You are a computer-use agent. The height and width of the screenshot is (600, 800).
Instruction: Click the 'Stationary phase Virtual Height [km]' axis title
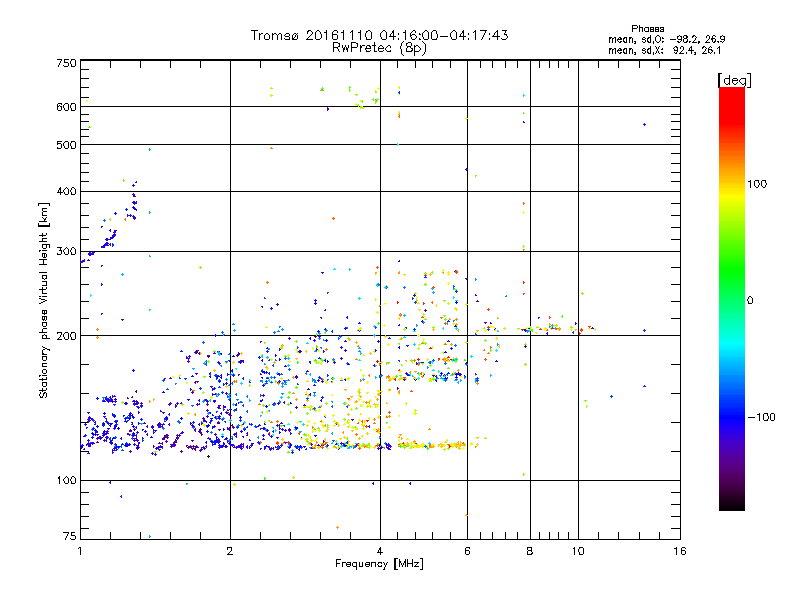tap(43, 300)
